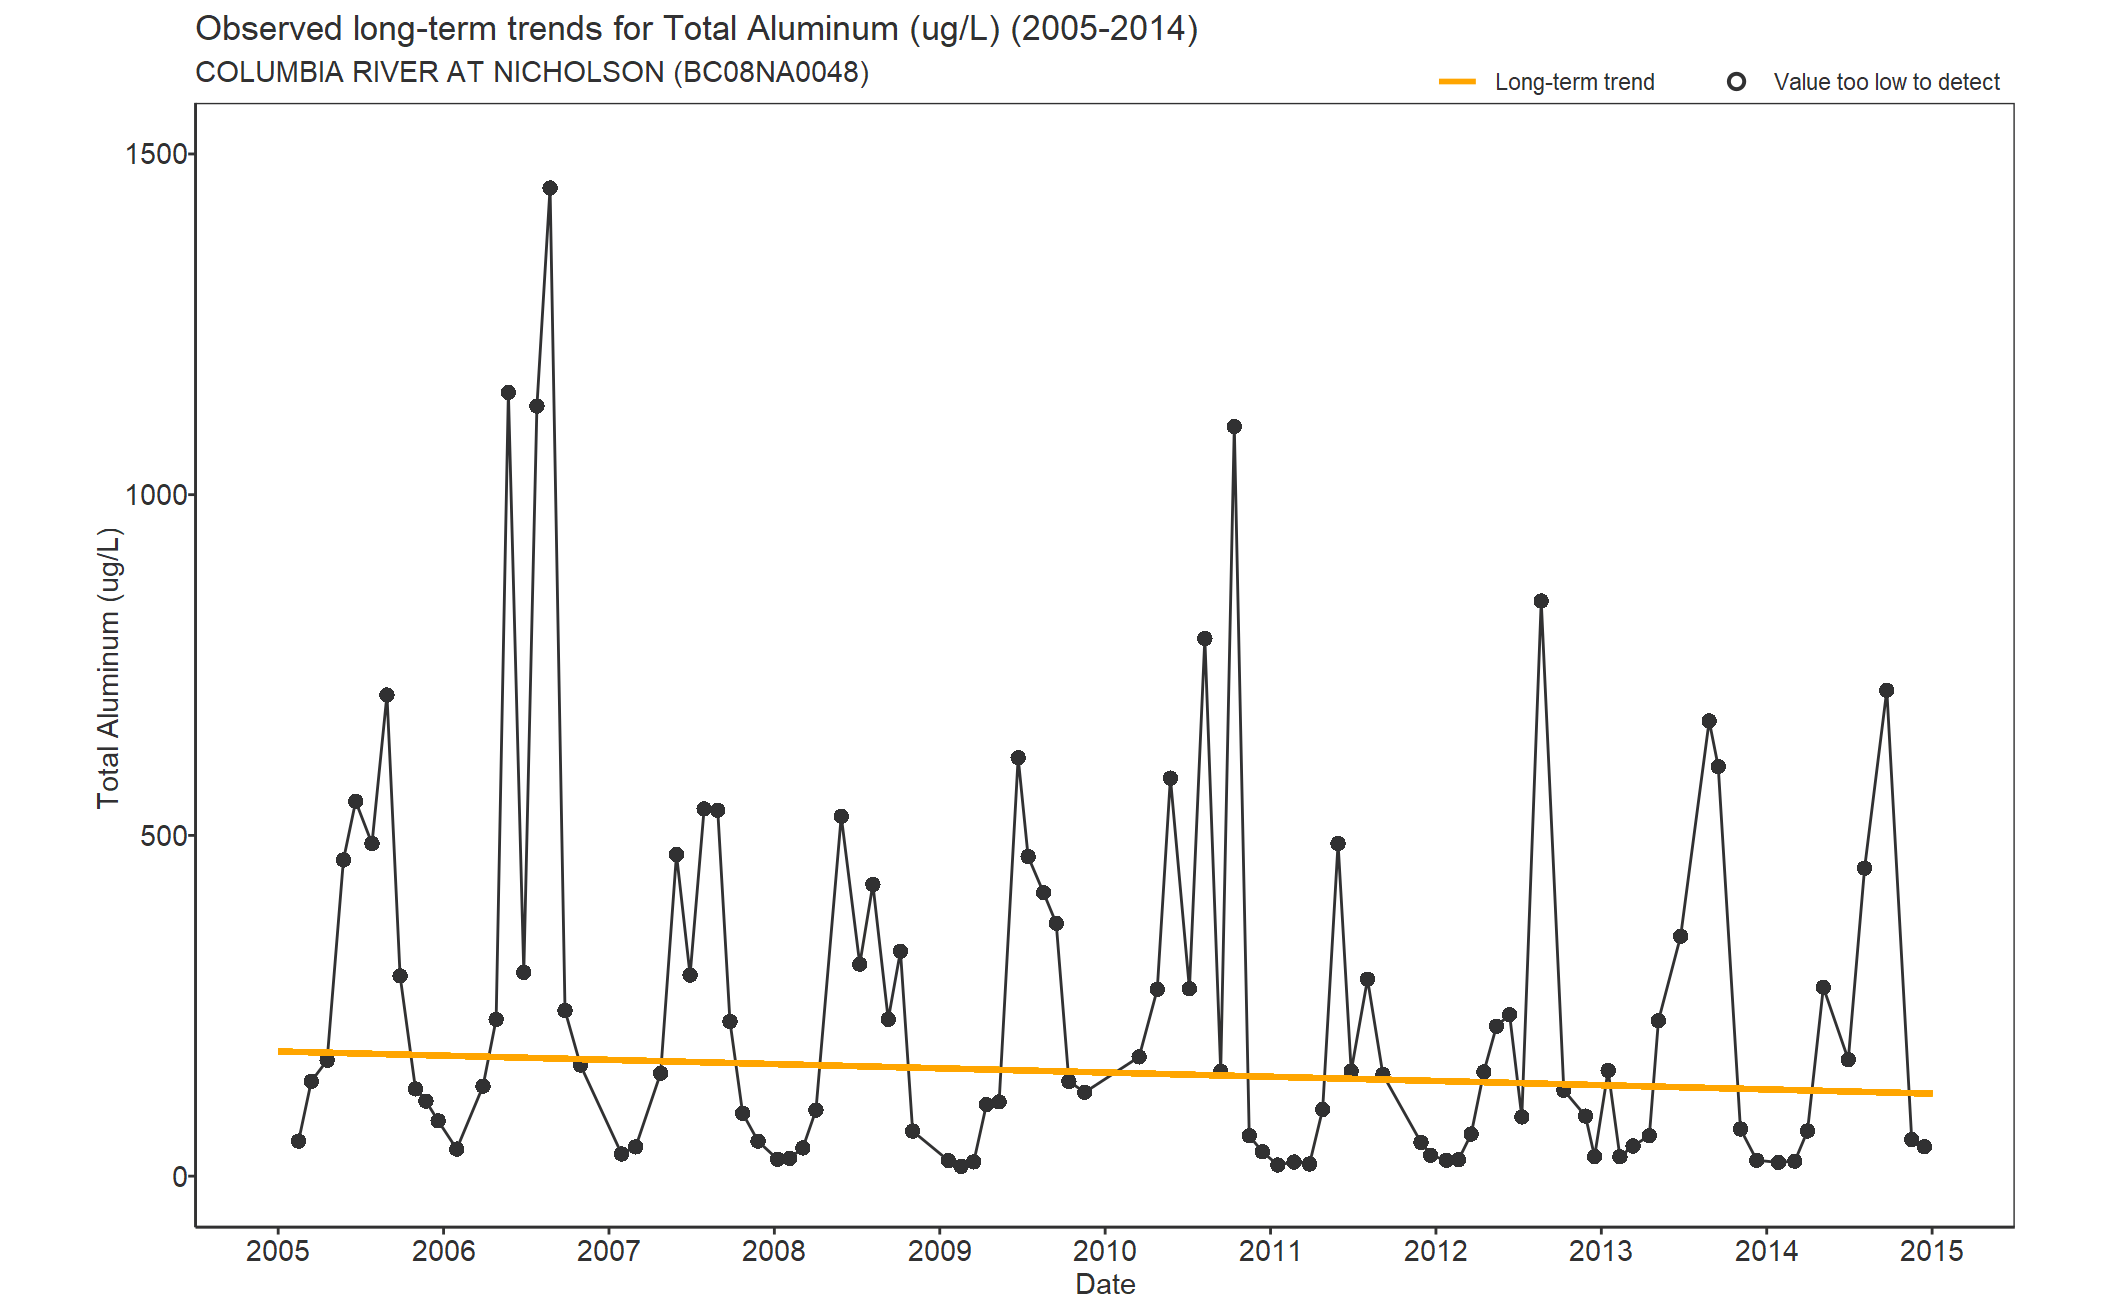Click the x-axis label 2008
Image resolution: width=2112 pixels, height=1309 pixels.
(x=774, y=1251)
